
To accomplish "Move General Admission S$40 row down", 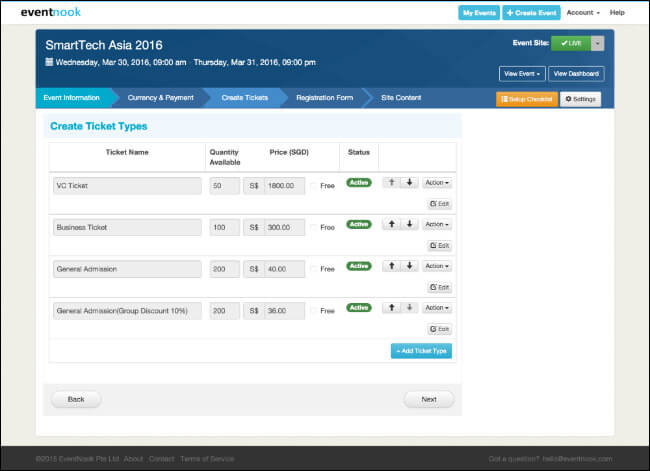I will pyautogui.click(x=410, y=266).
